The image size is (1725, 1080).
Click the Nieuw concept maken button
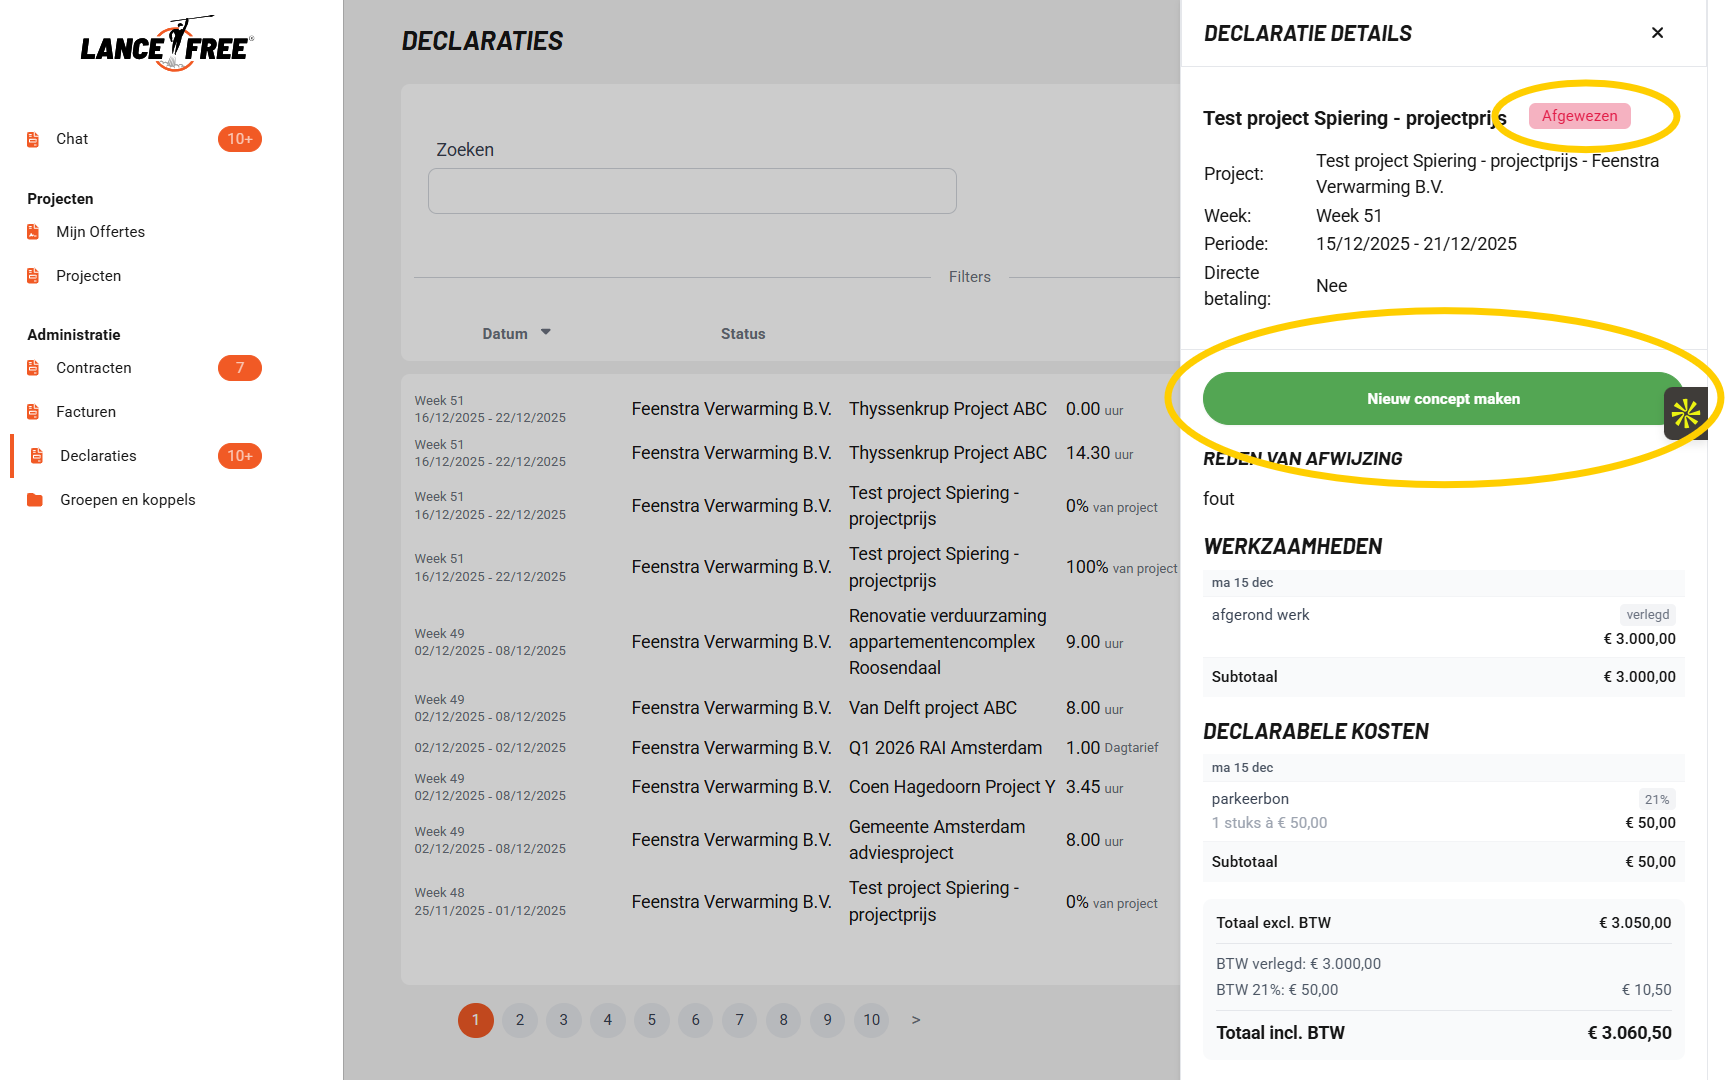[1442, 399]
